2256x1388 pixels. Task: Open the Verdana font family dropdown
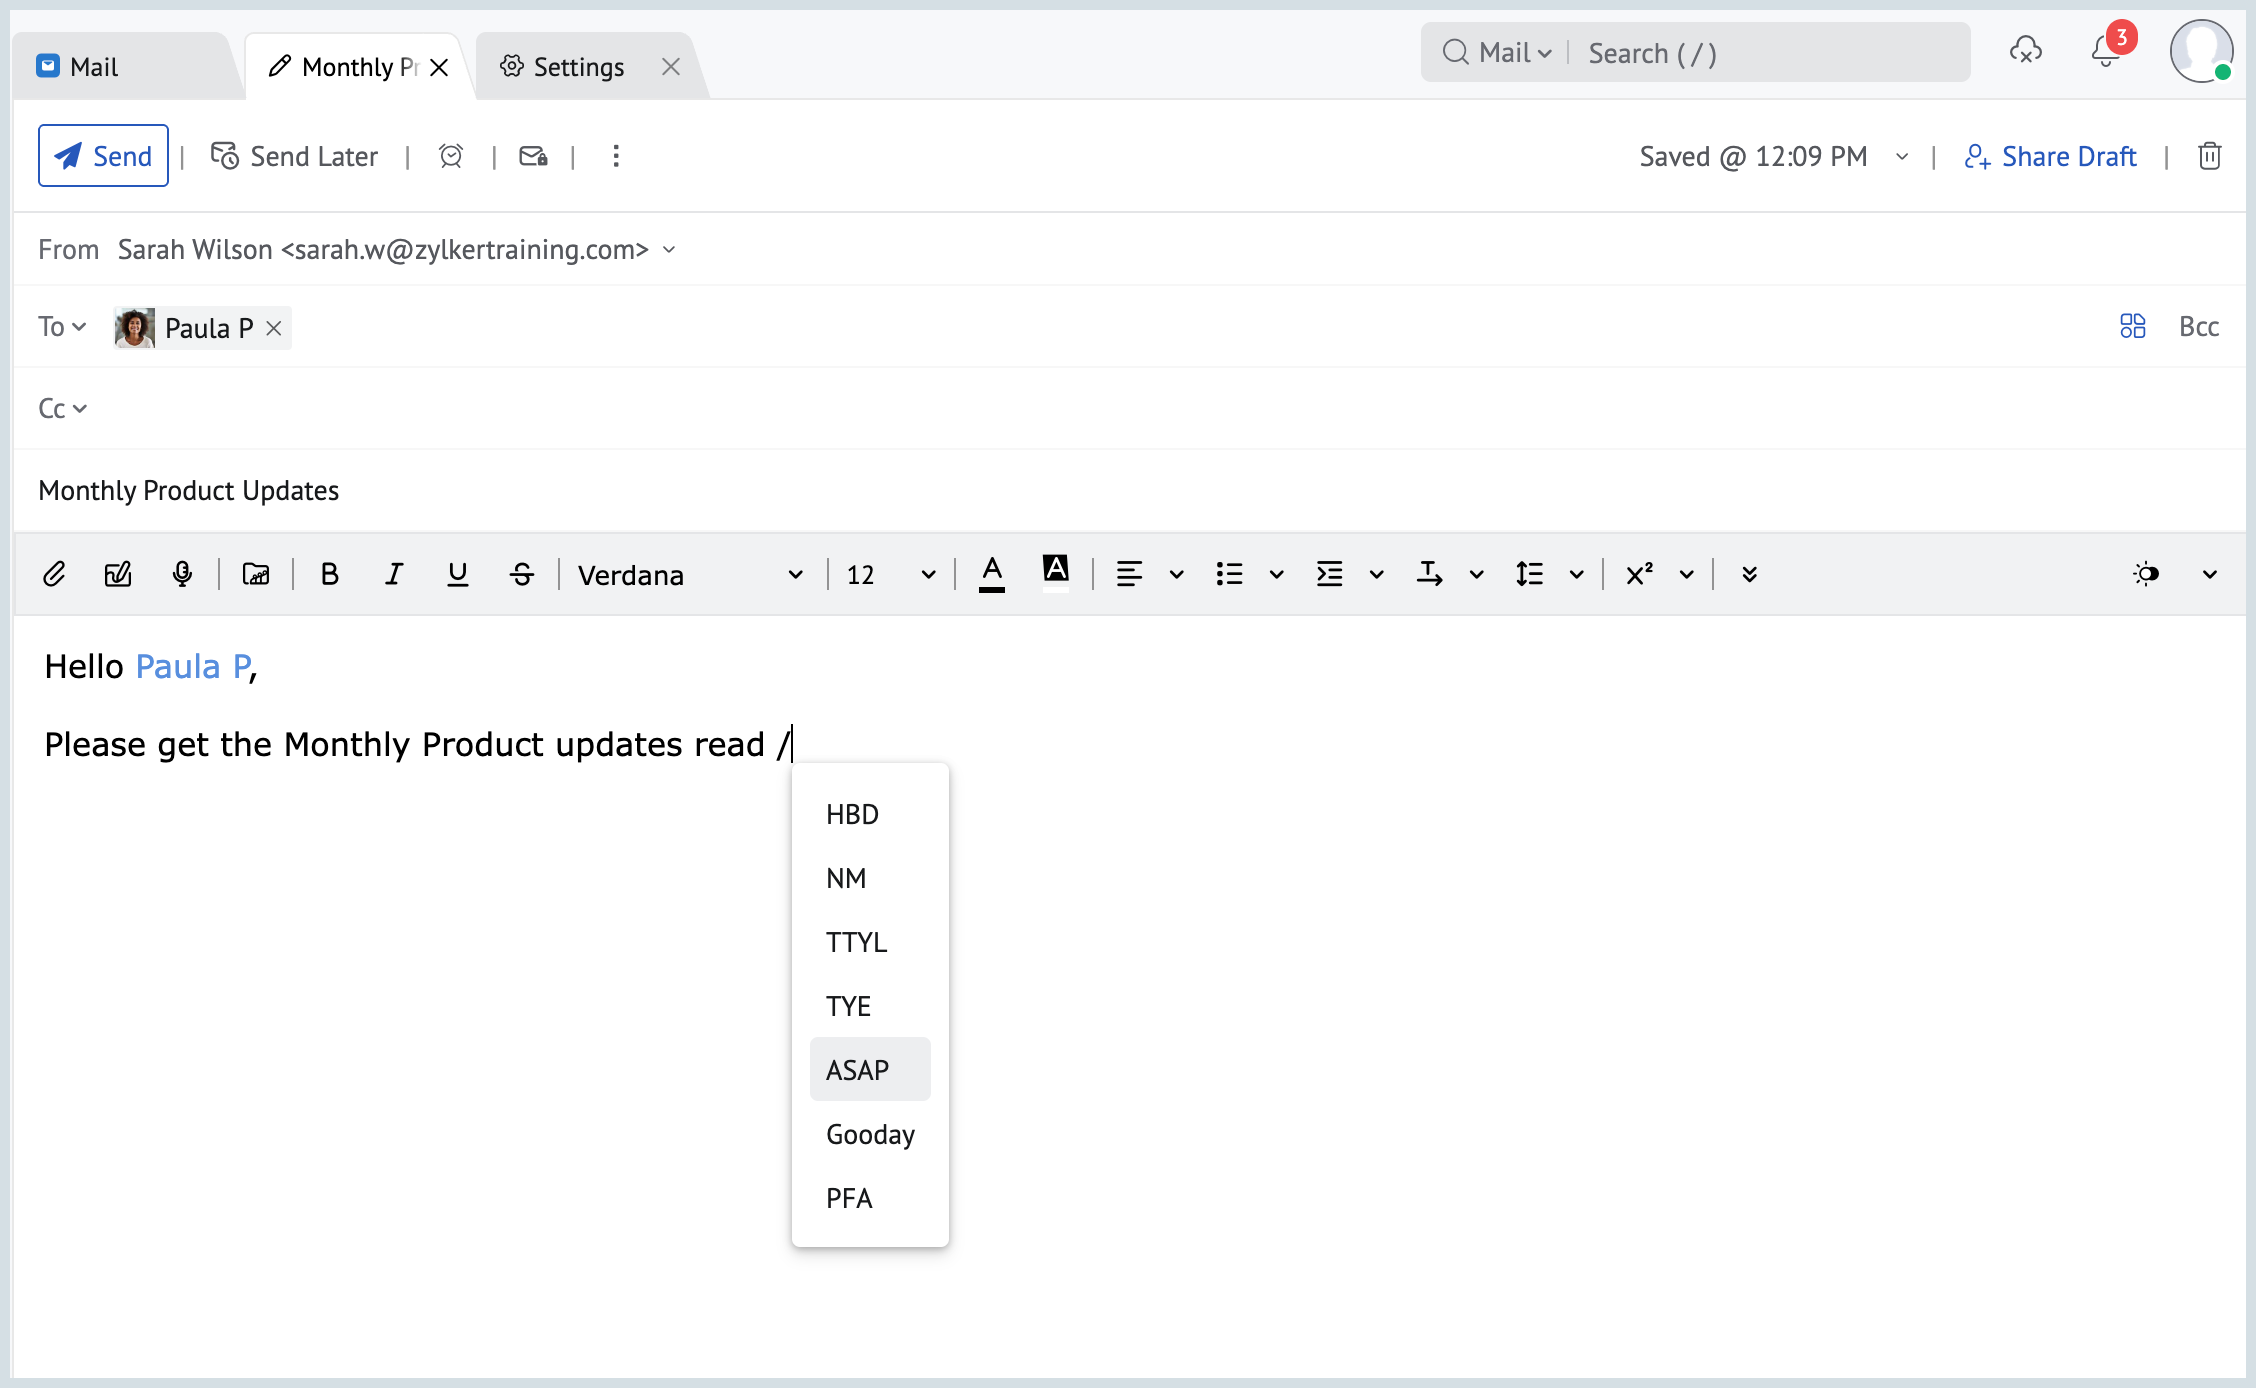point(690,575)
